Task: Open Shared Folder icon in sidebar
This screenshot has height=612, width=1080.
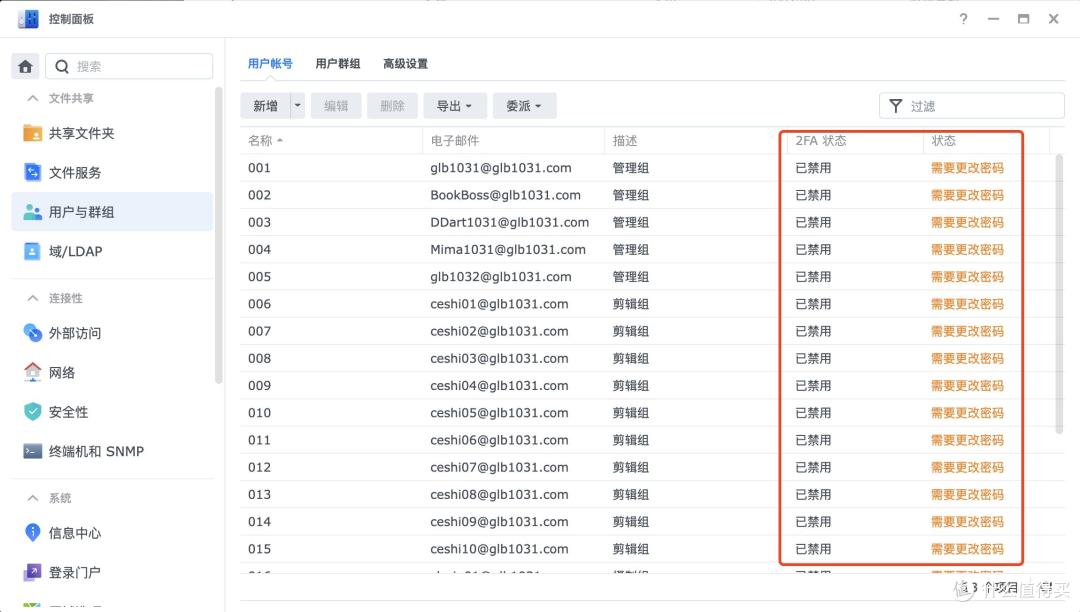Action: click(32, 133)
